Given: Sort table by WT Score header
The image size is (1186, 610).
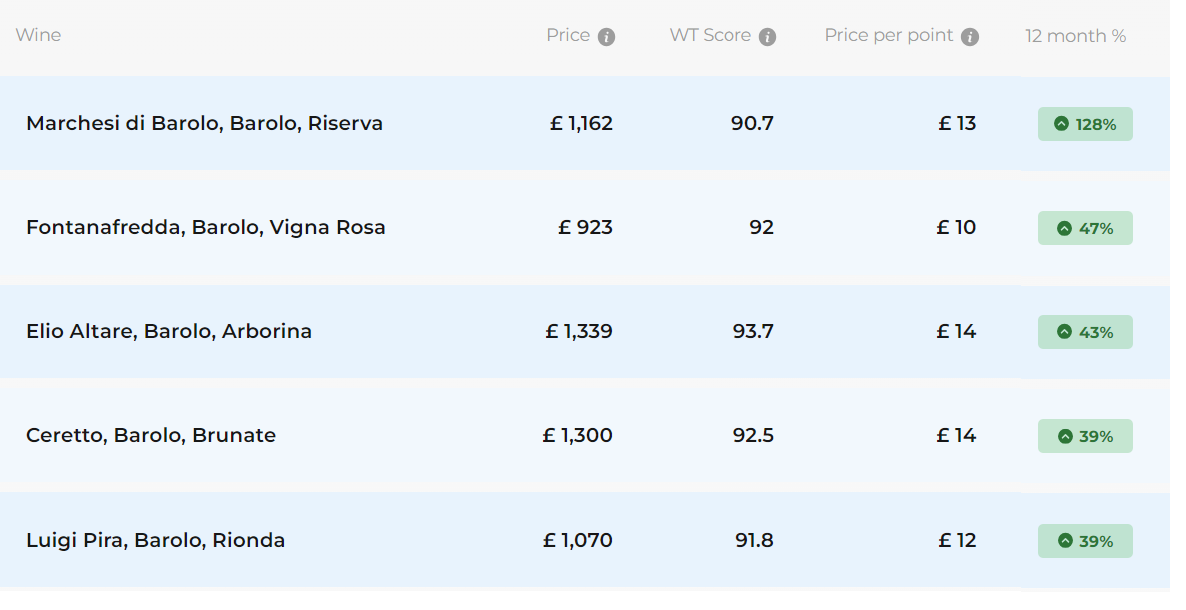Looking at the screenshot, I should pos(710,35).
